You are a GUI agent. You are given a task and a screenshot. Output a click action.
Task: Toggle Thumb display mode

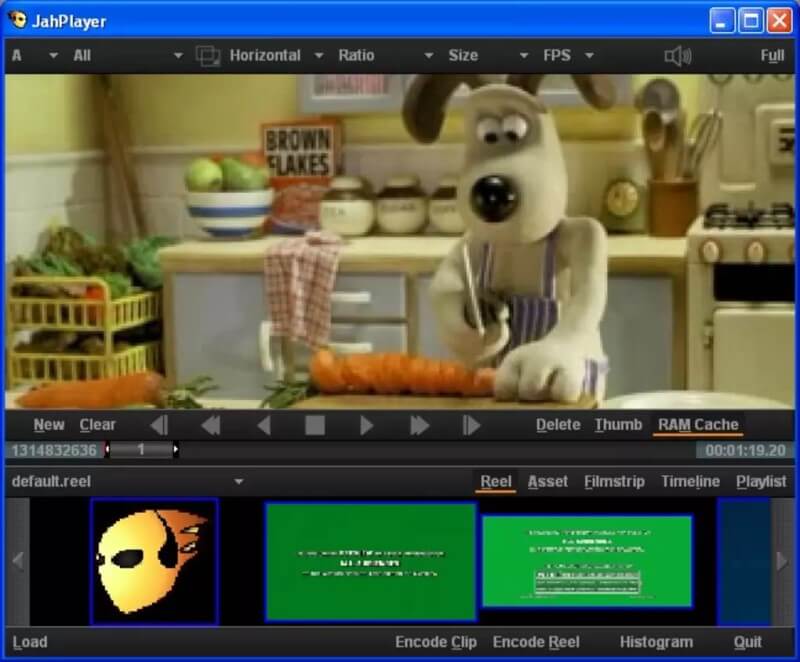618,425
